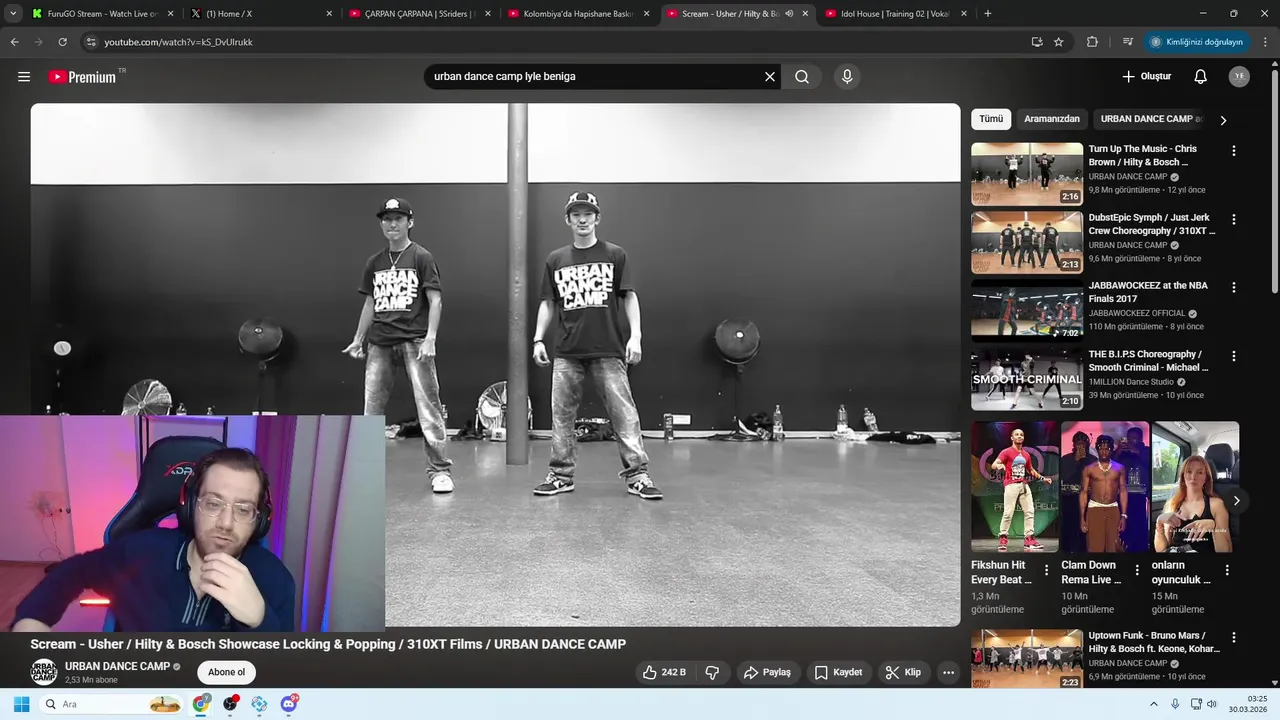Click the Kaydet save button
Screen dimensions: 1280x720
(x=838, y=673)
